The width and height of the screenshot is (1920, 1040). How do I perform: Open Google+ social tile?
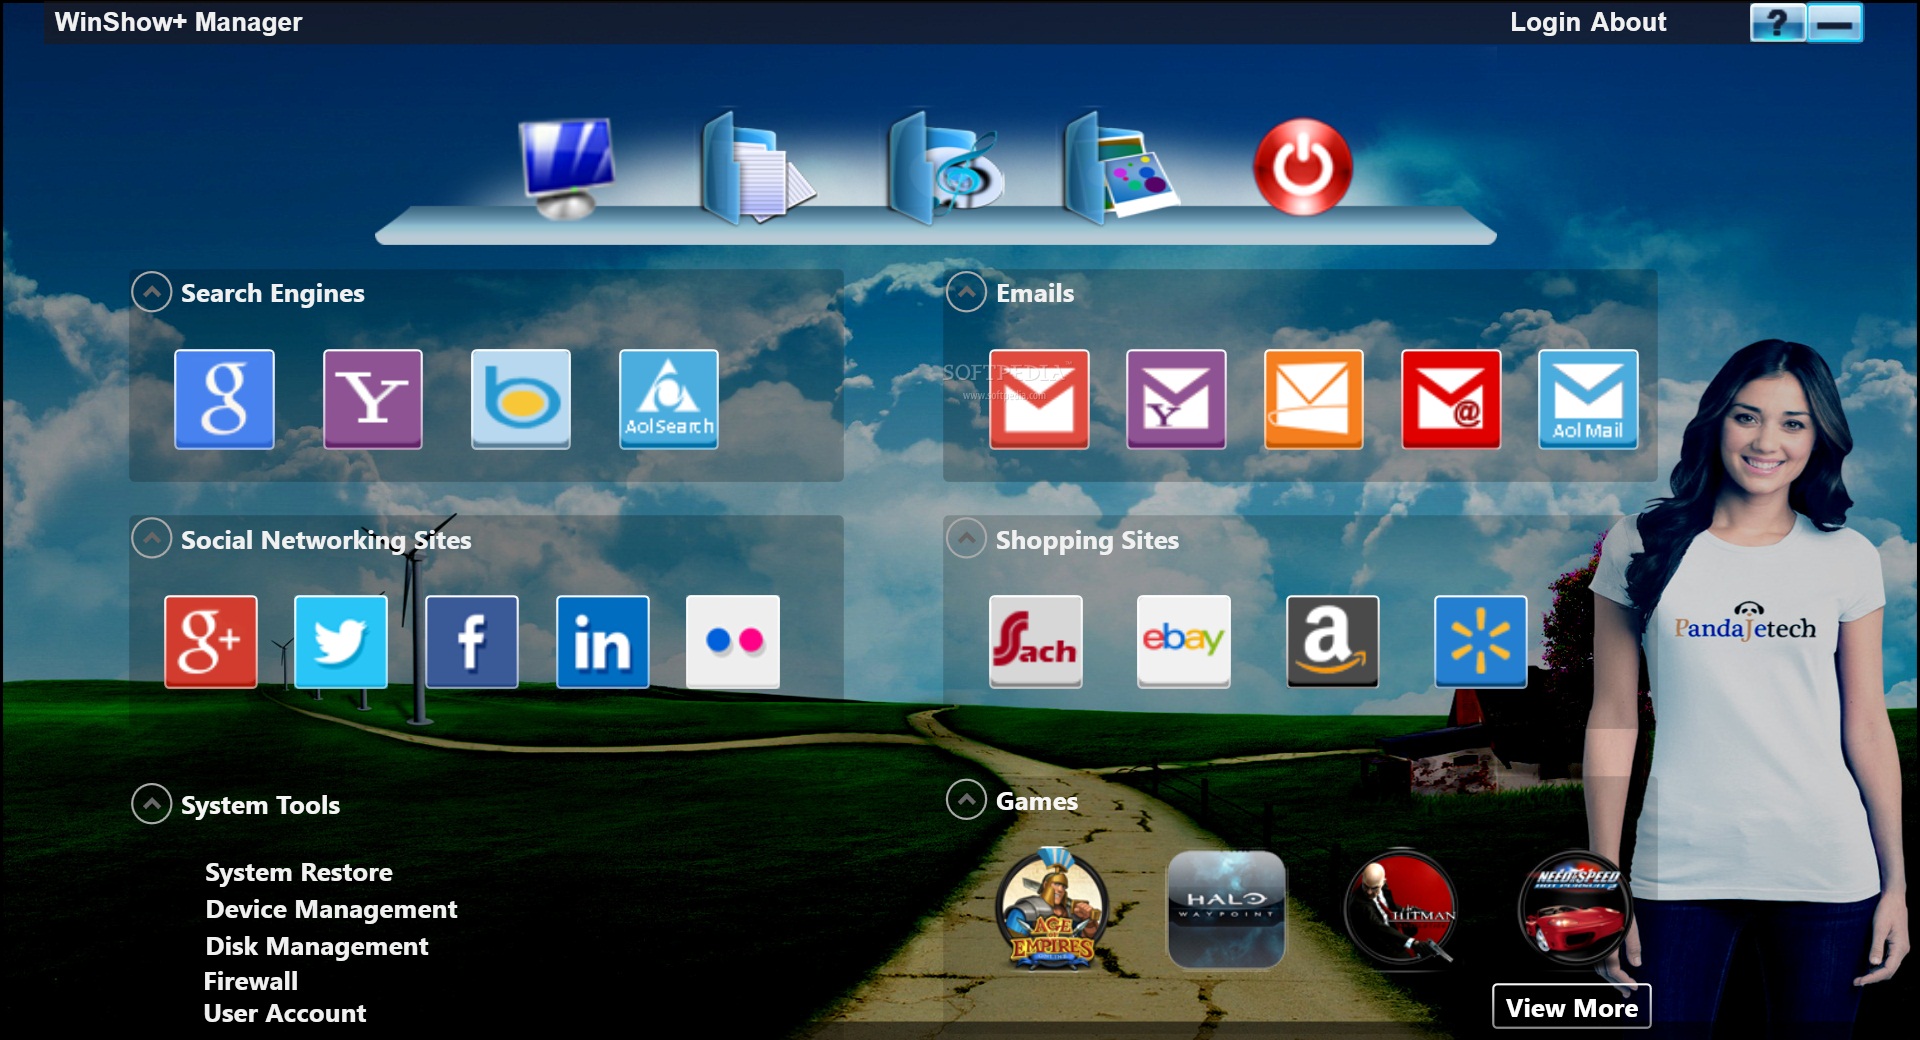point(210,642)
